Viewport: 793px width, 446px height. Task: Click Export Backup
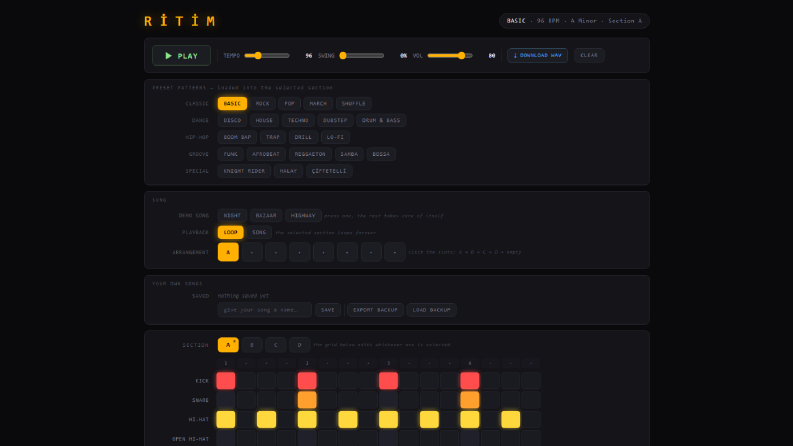(x=375, y=310)
